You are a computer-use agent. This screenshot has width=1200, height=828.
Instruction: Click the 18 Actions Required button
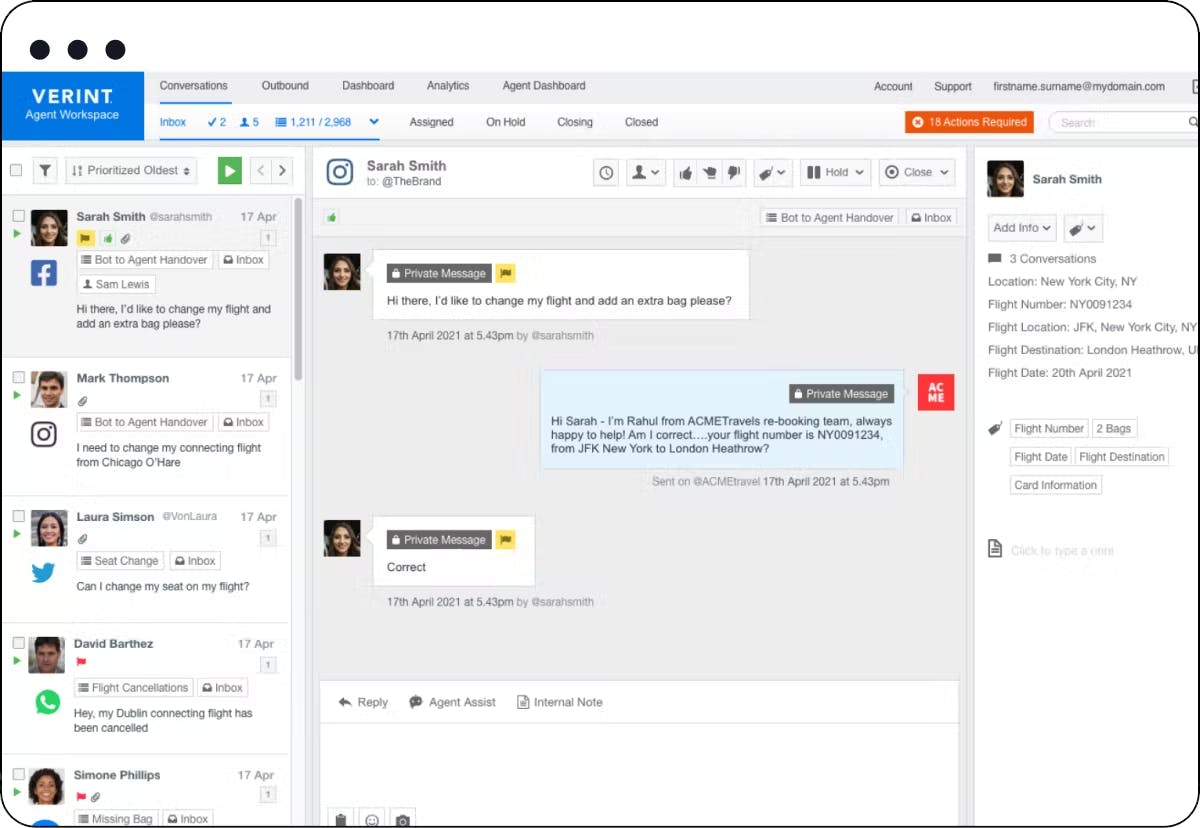pos(968,122)
